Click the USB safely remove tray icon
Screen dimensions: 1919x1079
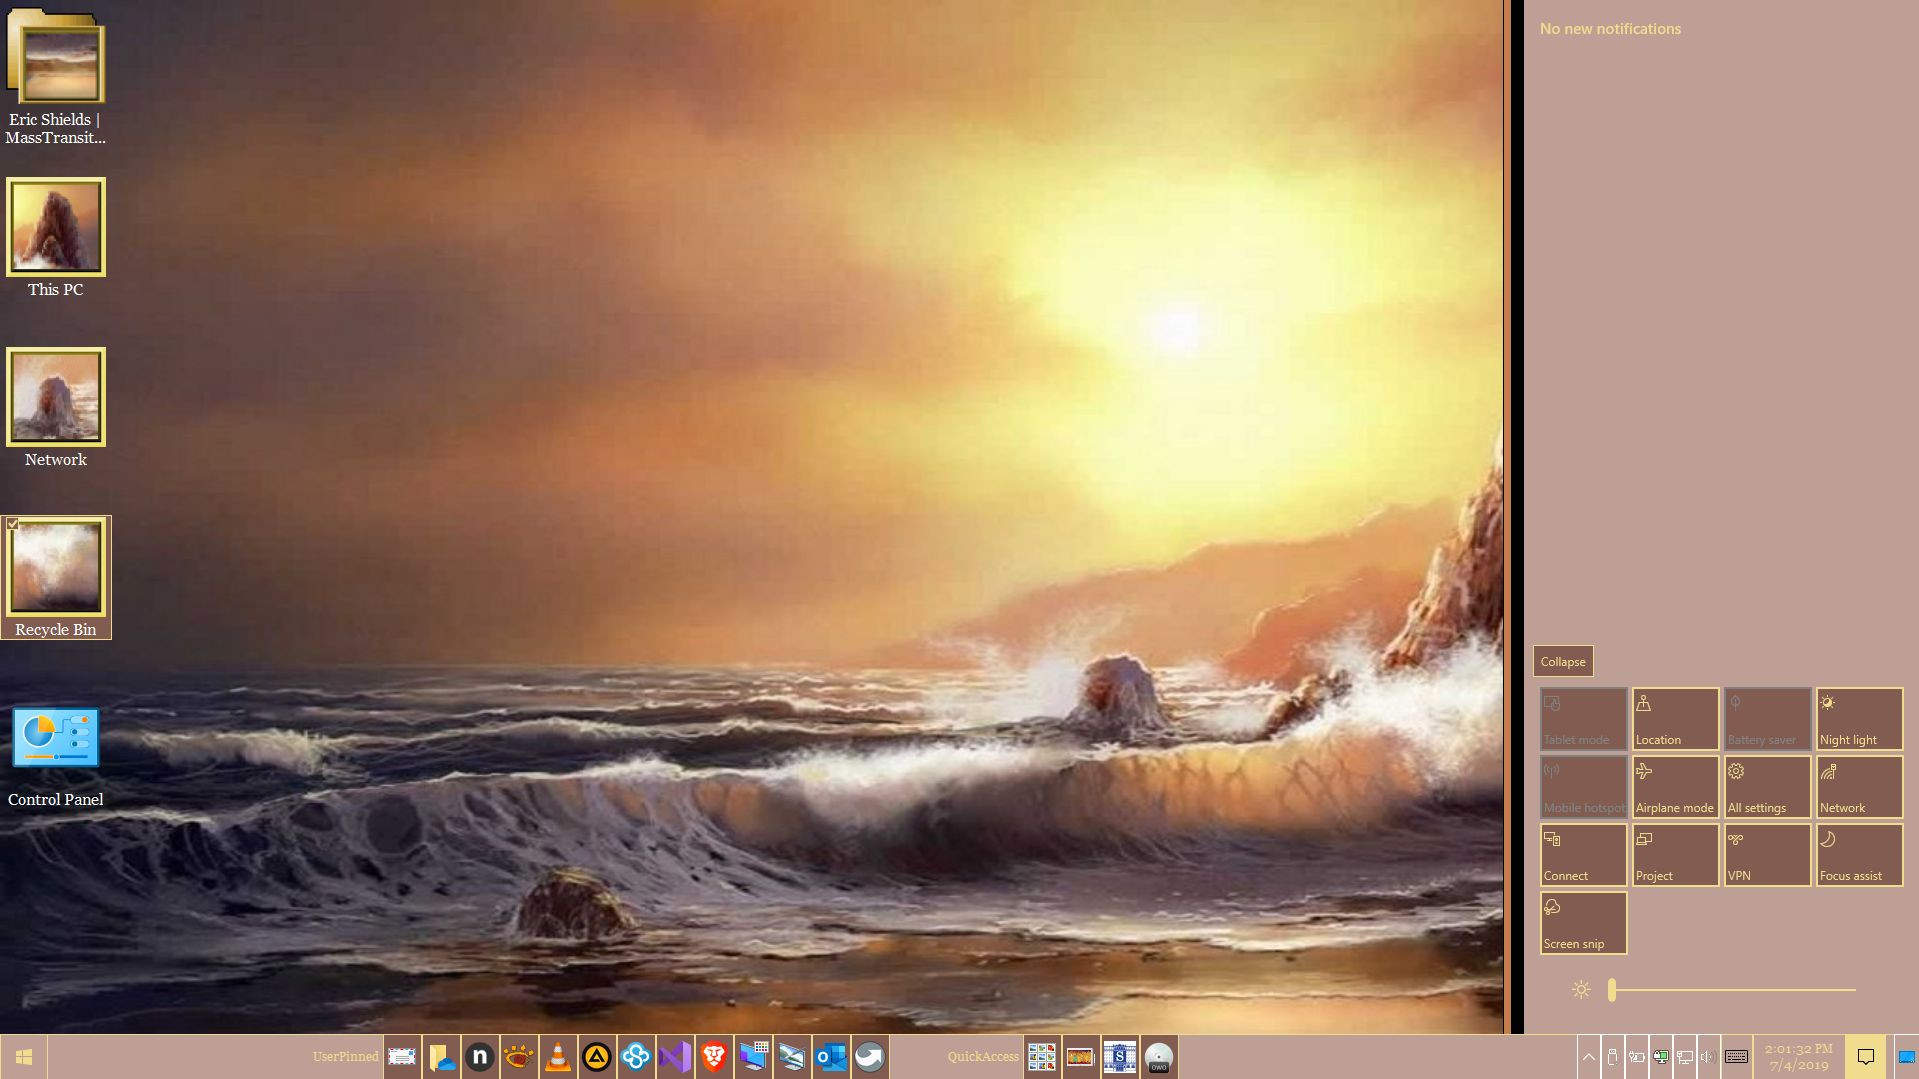[1612, 1057]
